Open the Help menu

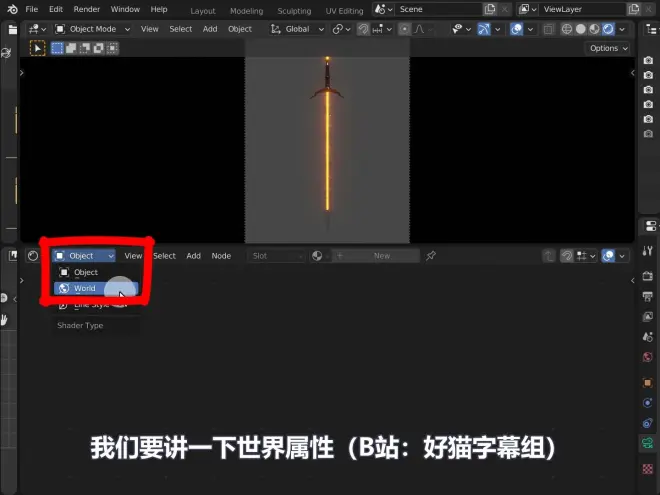[159, 9]
